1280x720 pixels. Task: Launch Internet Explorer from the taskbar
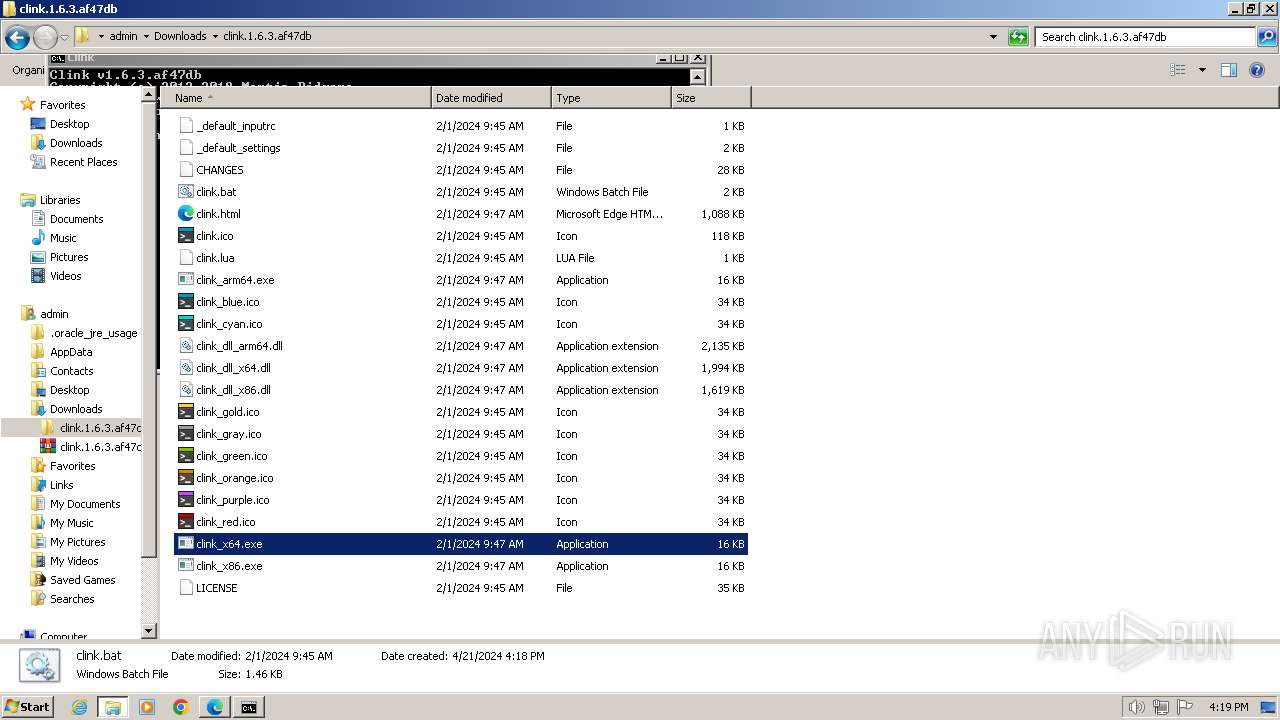(x=79, y=707)
